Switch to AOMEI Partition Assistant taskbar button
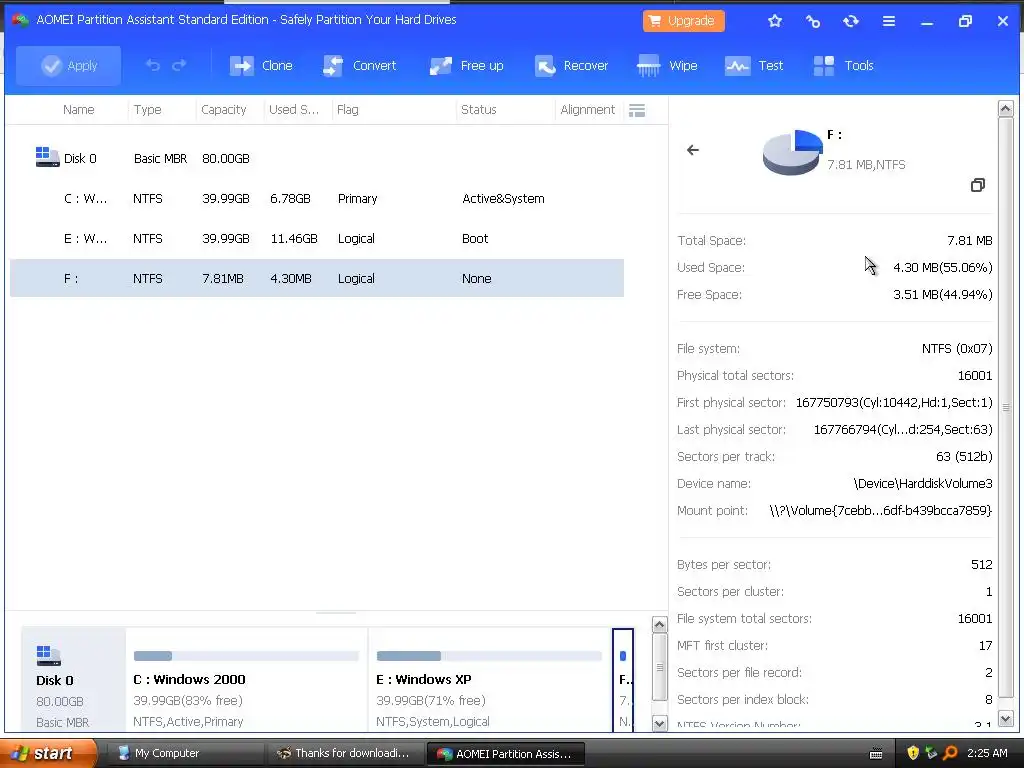1024x768 pixels. point(505,754)
